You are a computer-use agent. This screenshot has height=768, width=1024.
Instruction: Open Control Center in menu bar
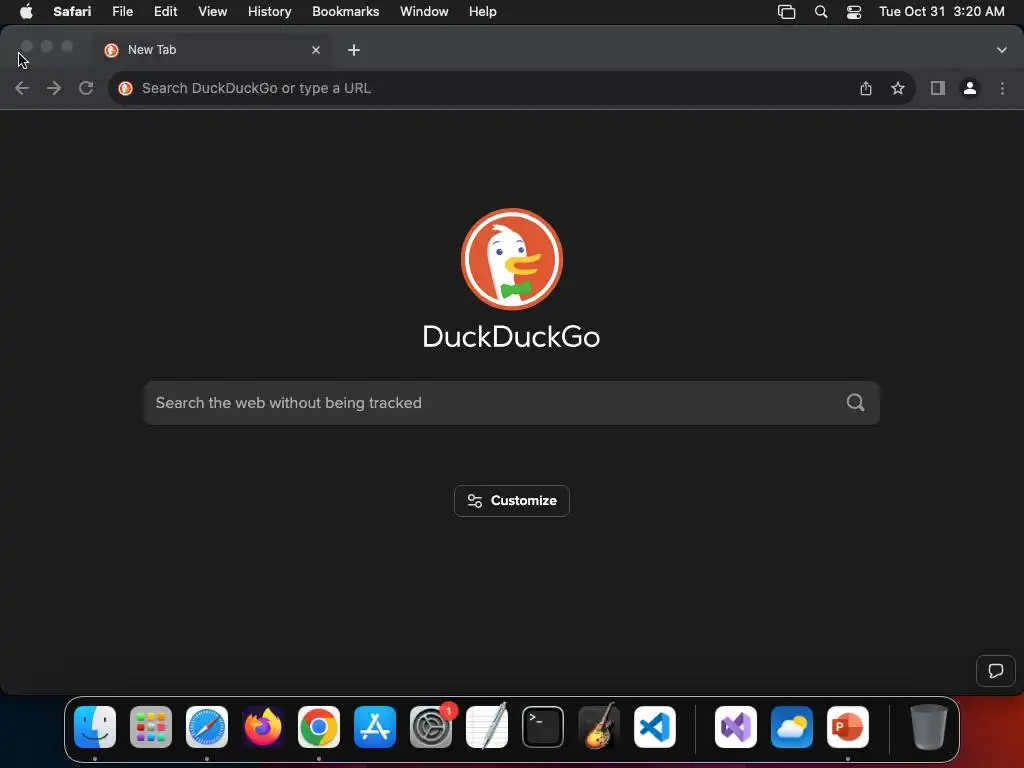coord(854,12)
